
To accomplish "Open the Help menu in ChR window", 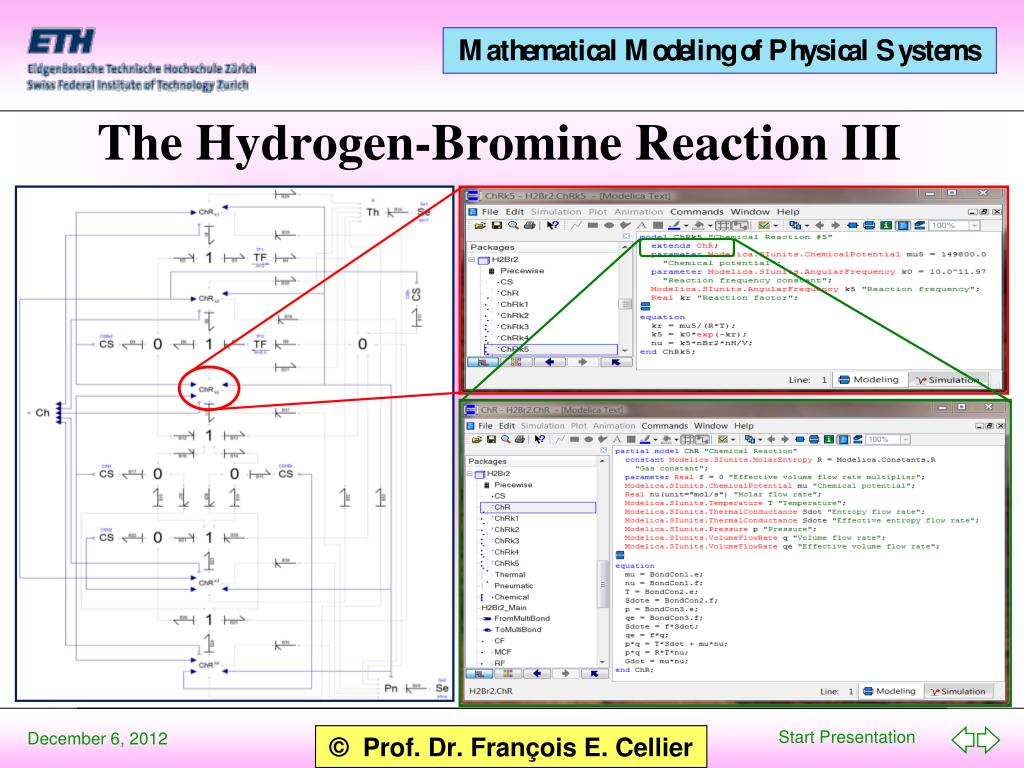I will pos(743,426).
